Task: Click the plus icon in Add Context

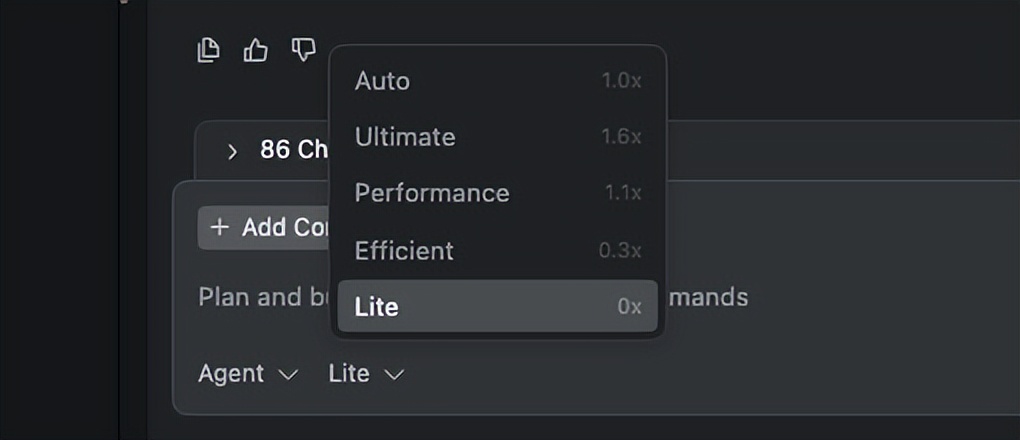Action: [220, 228]
